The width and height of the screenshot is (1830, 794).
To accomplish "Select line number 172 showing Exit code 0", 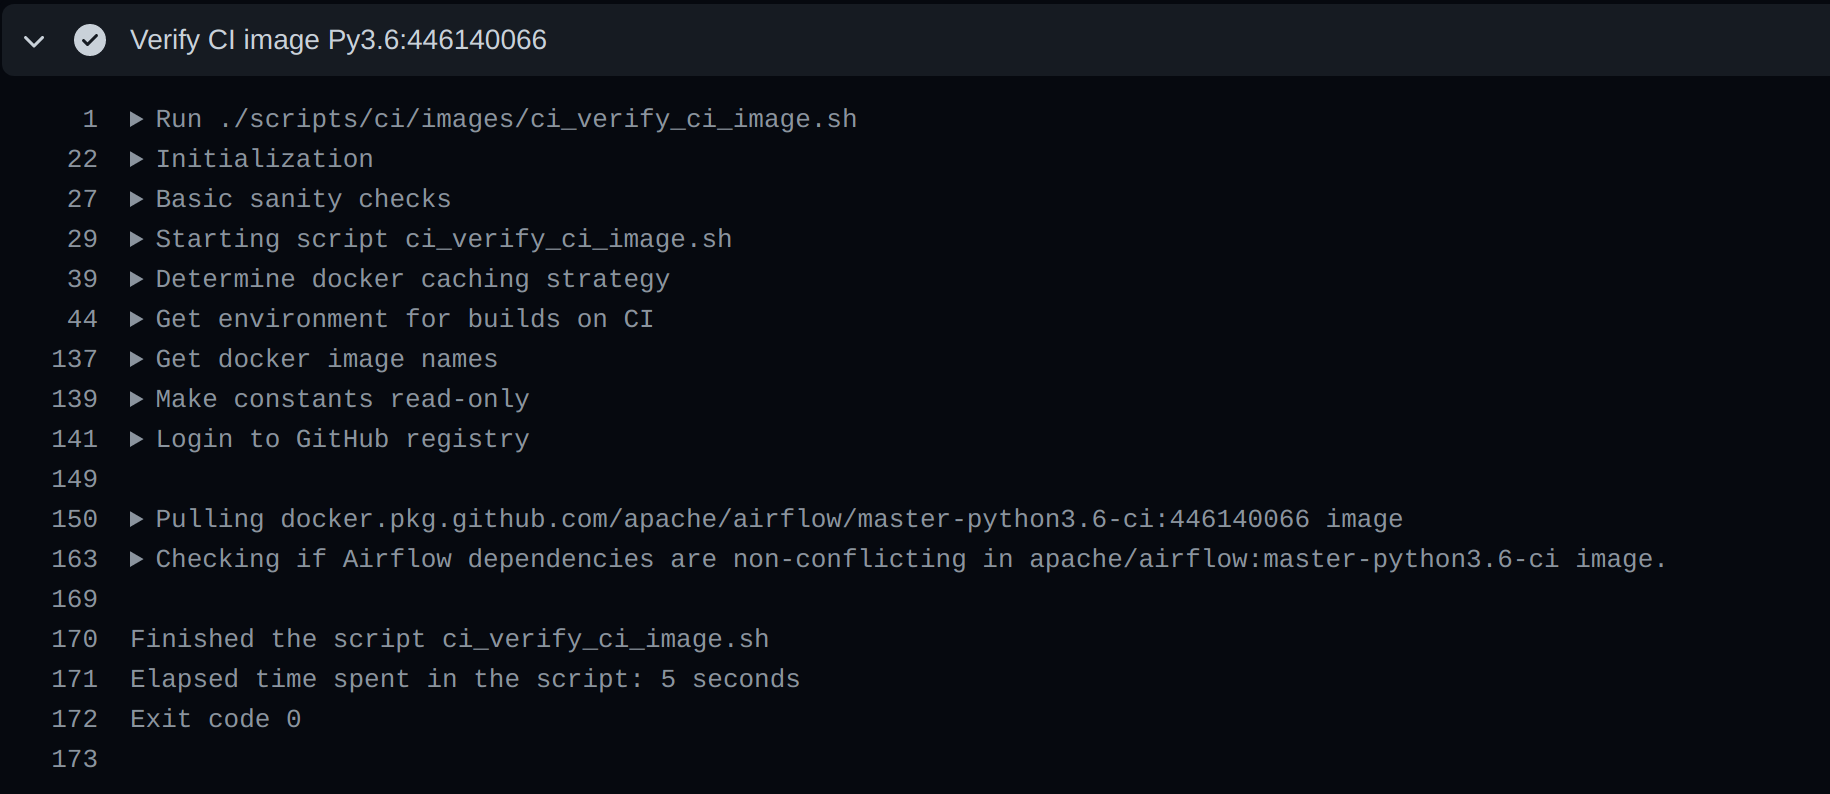I will point(74,718).
